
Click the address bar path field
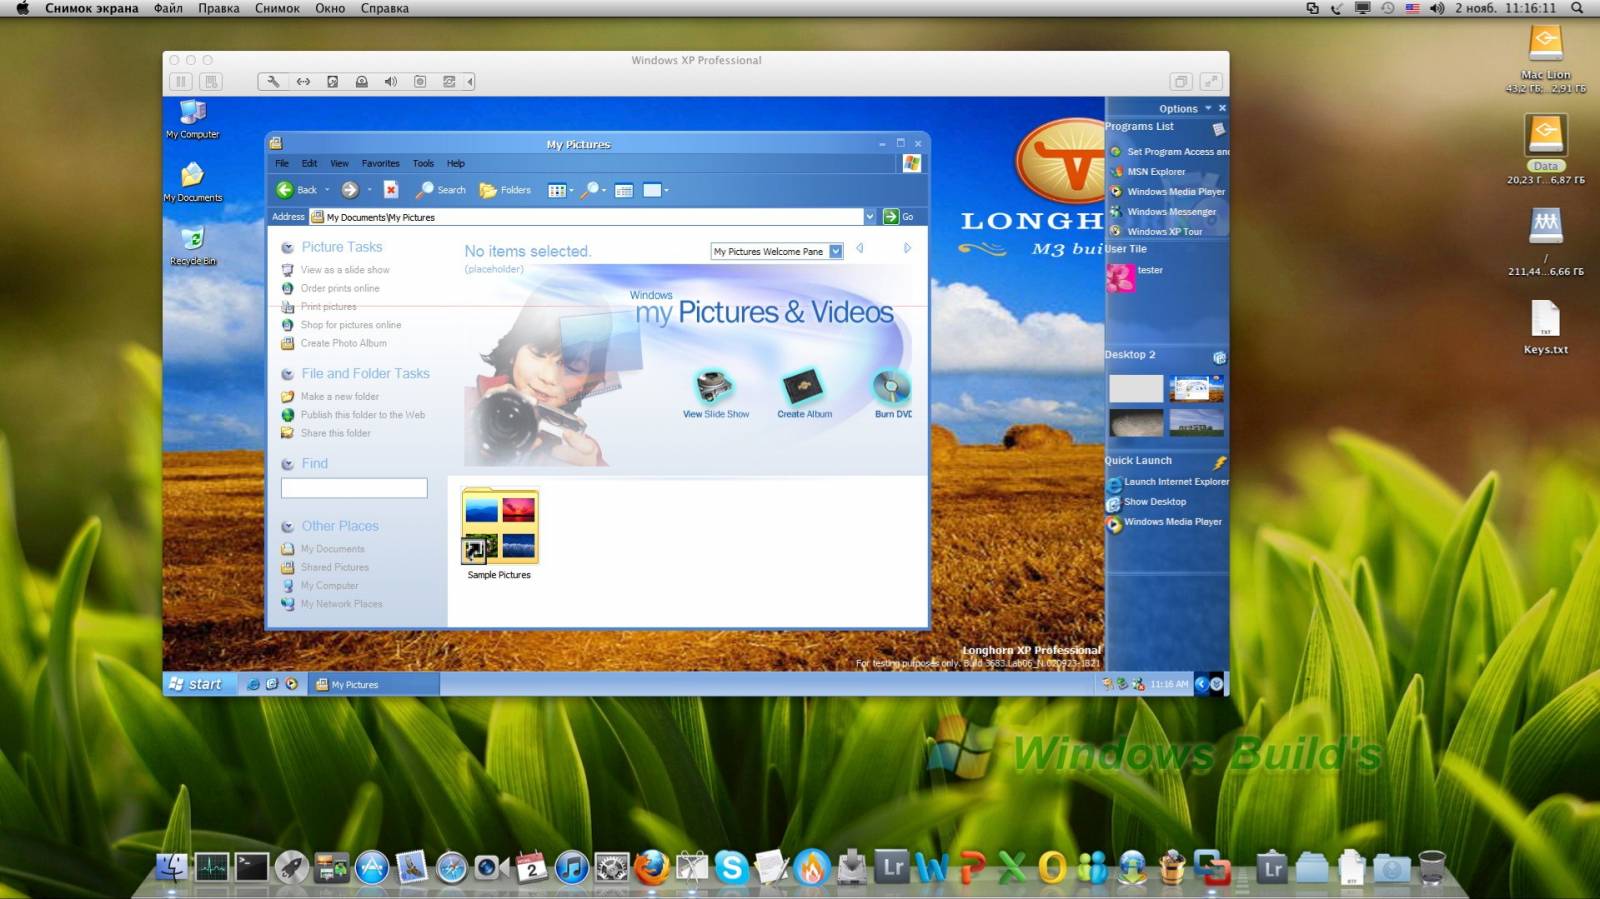586,217
